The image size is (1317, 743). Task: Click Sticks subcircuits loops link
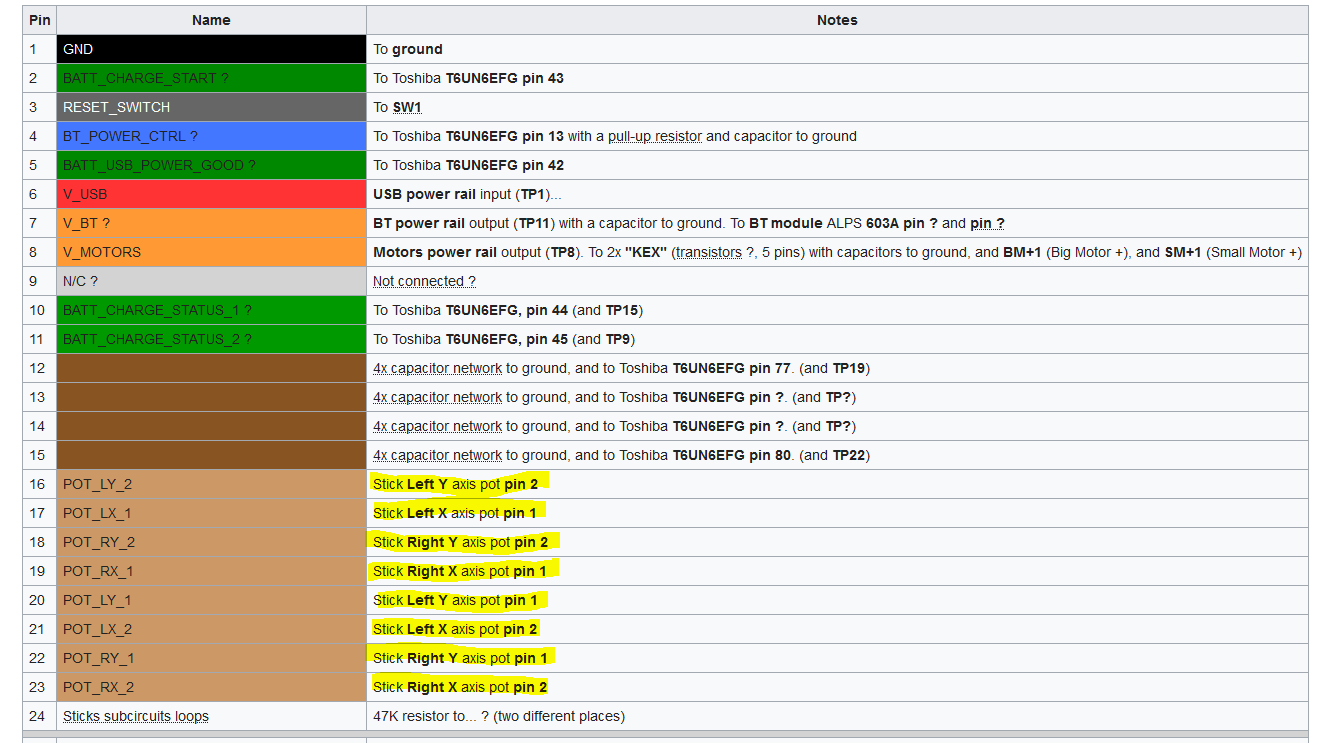(136, 716)
